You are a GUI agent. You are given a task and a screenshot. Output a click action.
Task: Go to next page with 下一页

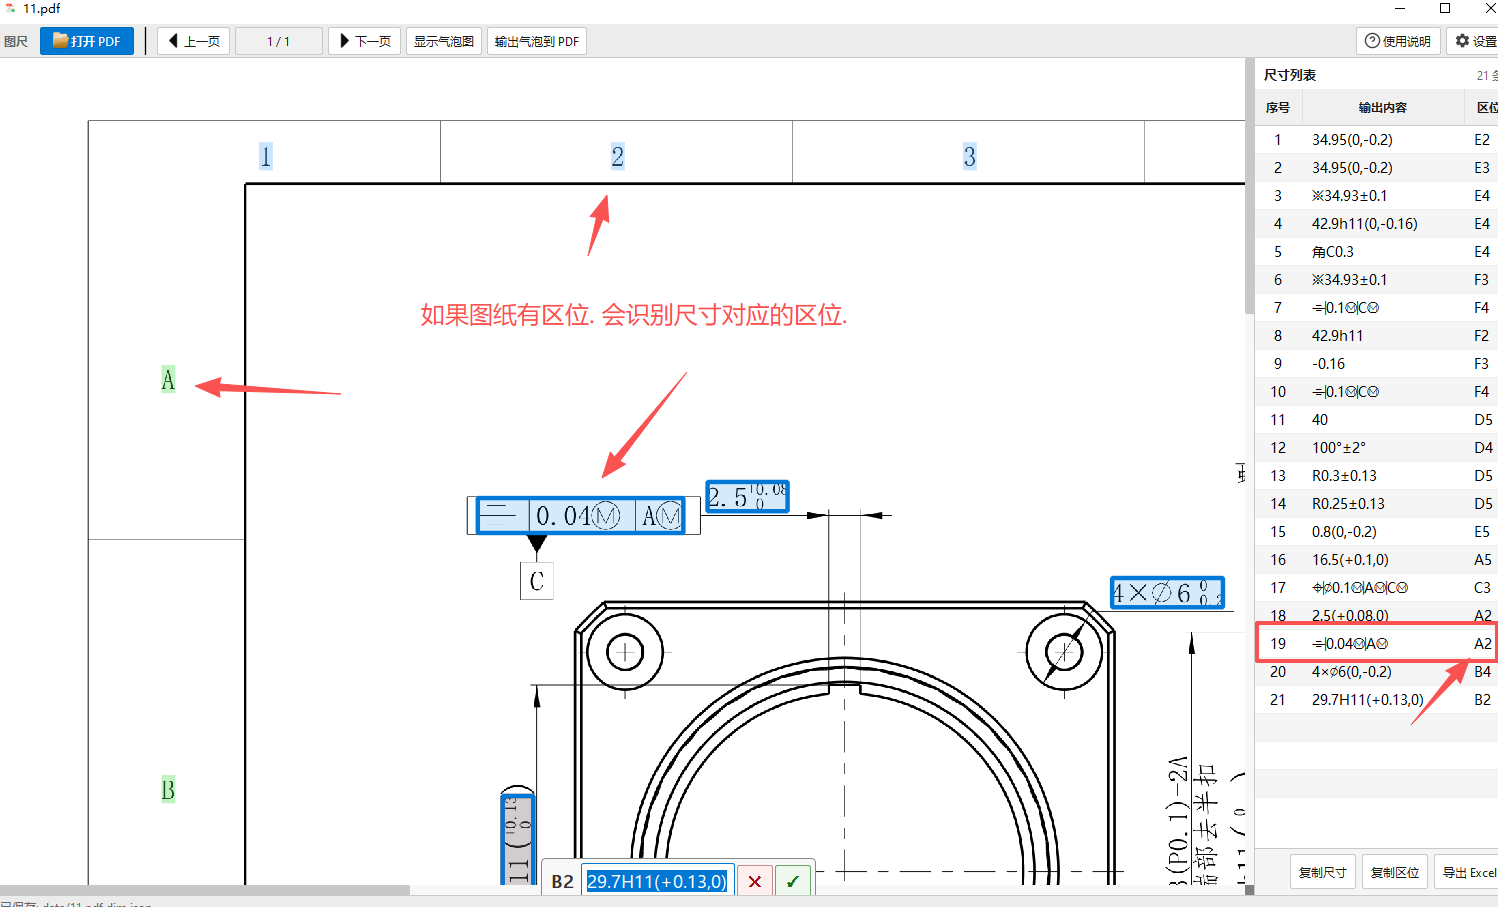click(x=365, y=41)
